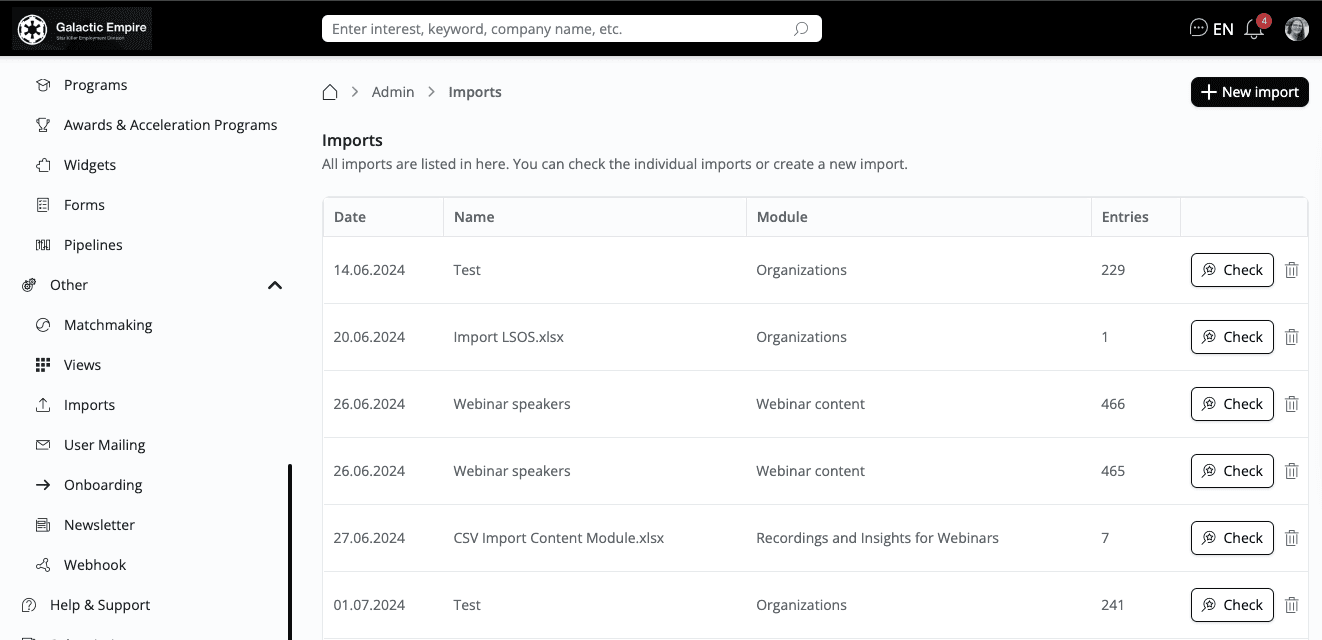
Task: Collapse the Other sidebar section
Action: click(275, 285)
